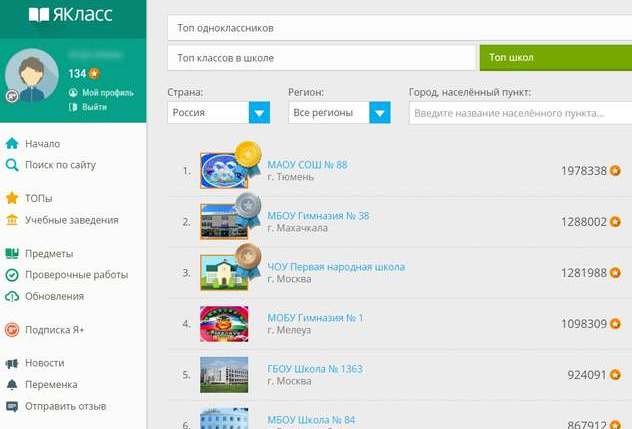The height and width of the screenshot is (429, 632).
Task: Switch to Топ классов в школе tab
Action: (322, 58)
